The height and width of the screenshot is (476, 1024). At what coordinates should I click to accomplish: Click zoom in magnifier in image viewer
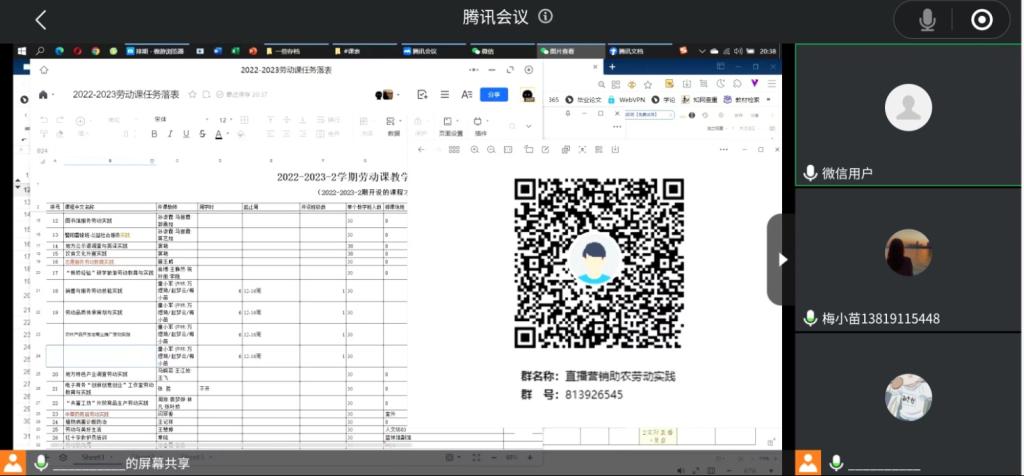point(475,150)
